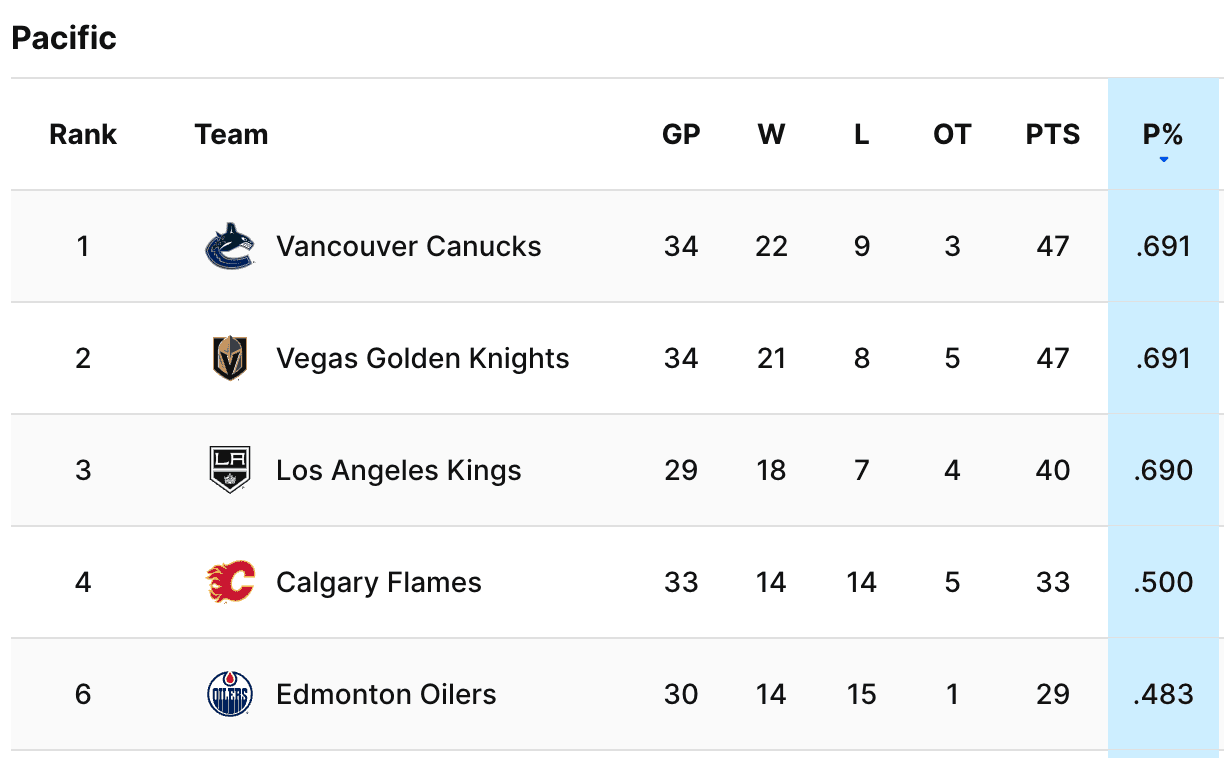Sort table by GP column header
Viewport: 1224px width, 758px height.
pyautogui.click(x=681, y=134)
